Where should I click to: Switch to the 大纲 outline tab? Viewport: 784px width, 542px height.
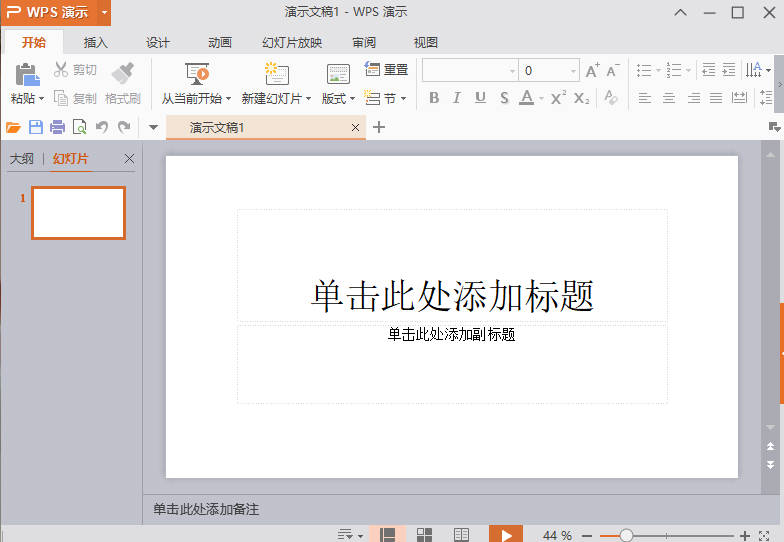22,159
